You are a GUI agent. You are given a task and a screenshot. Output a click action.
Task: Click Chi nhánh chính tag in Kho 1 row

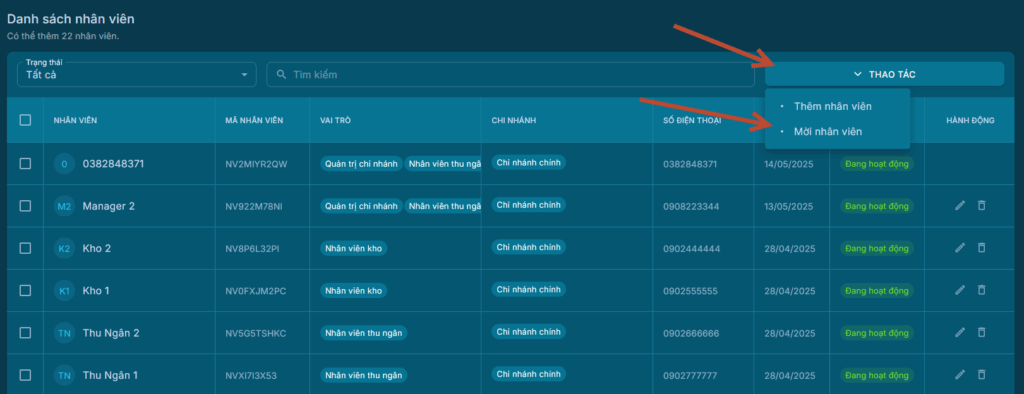pyautogui.click(x=528, y=289)
